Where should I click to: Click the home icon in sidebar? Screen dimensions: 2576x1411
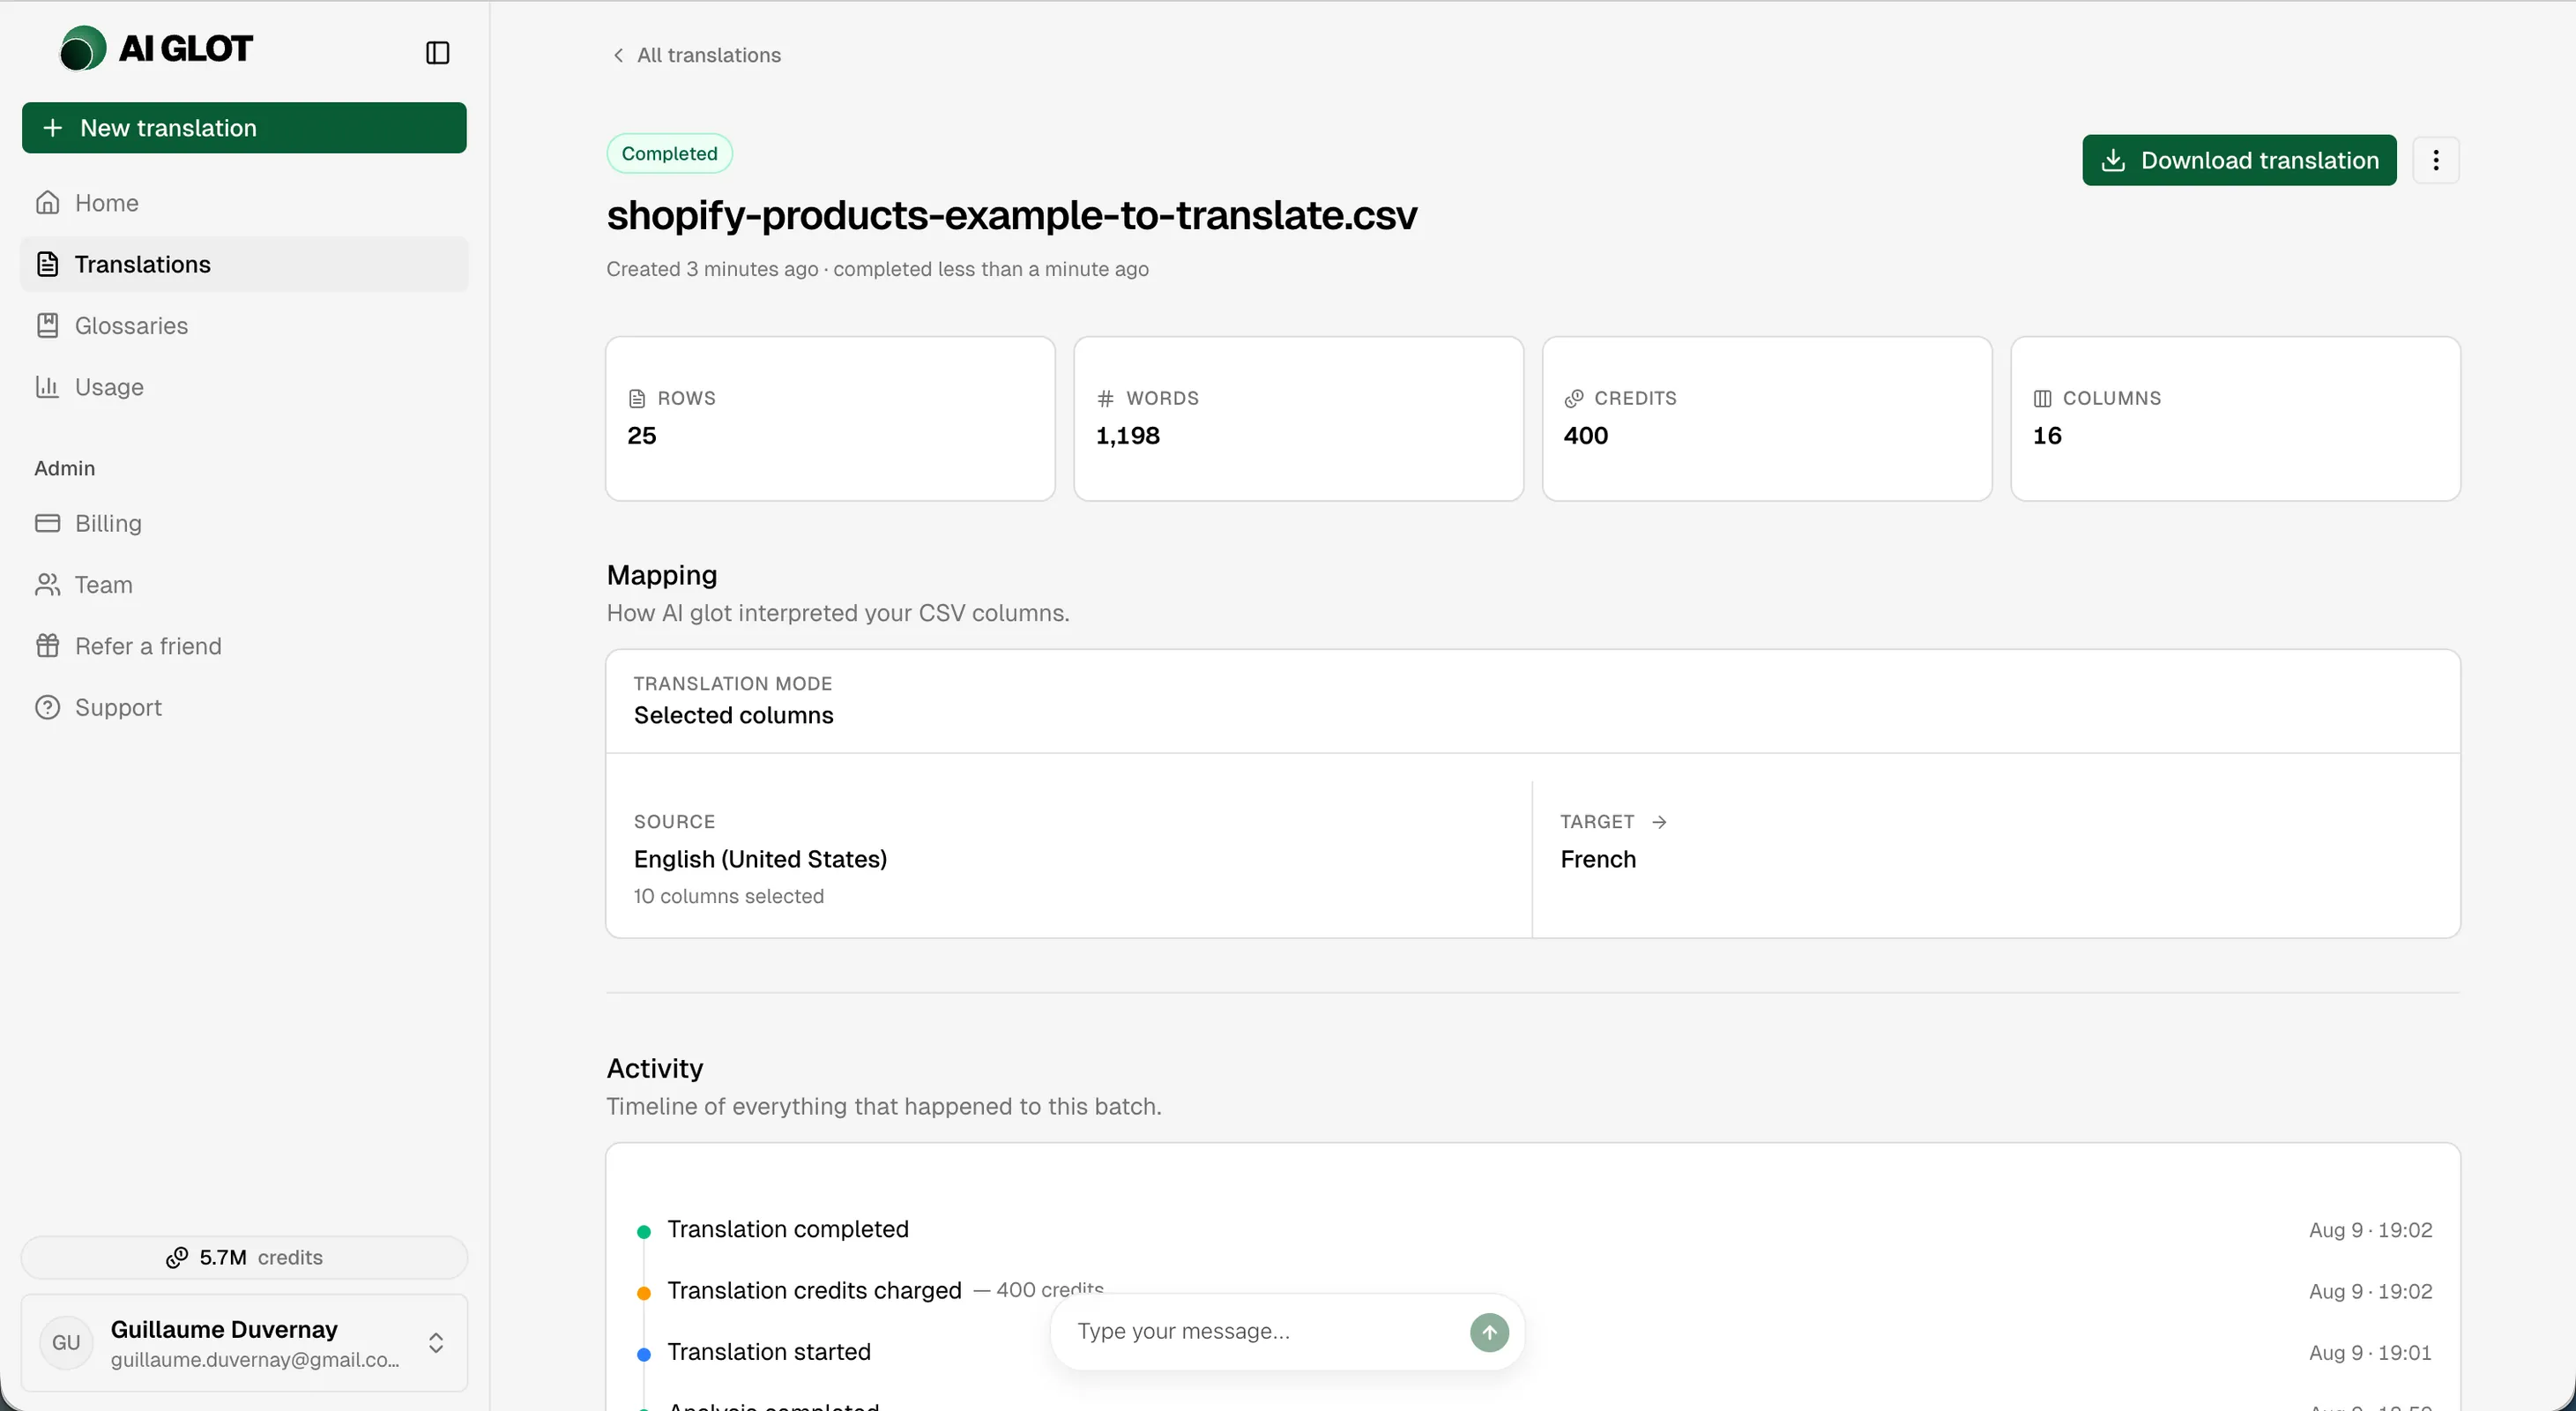(47, 203)
